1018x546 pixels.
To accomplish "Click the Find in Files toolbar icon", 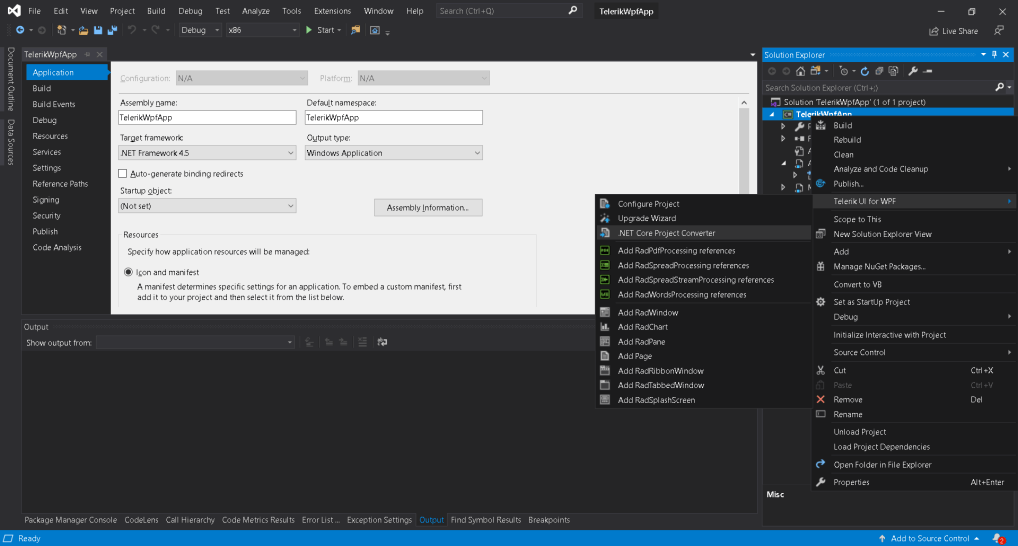I will tap(355, 30).
